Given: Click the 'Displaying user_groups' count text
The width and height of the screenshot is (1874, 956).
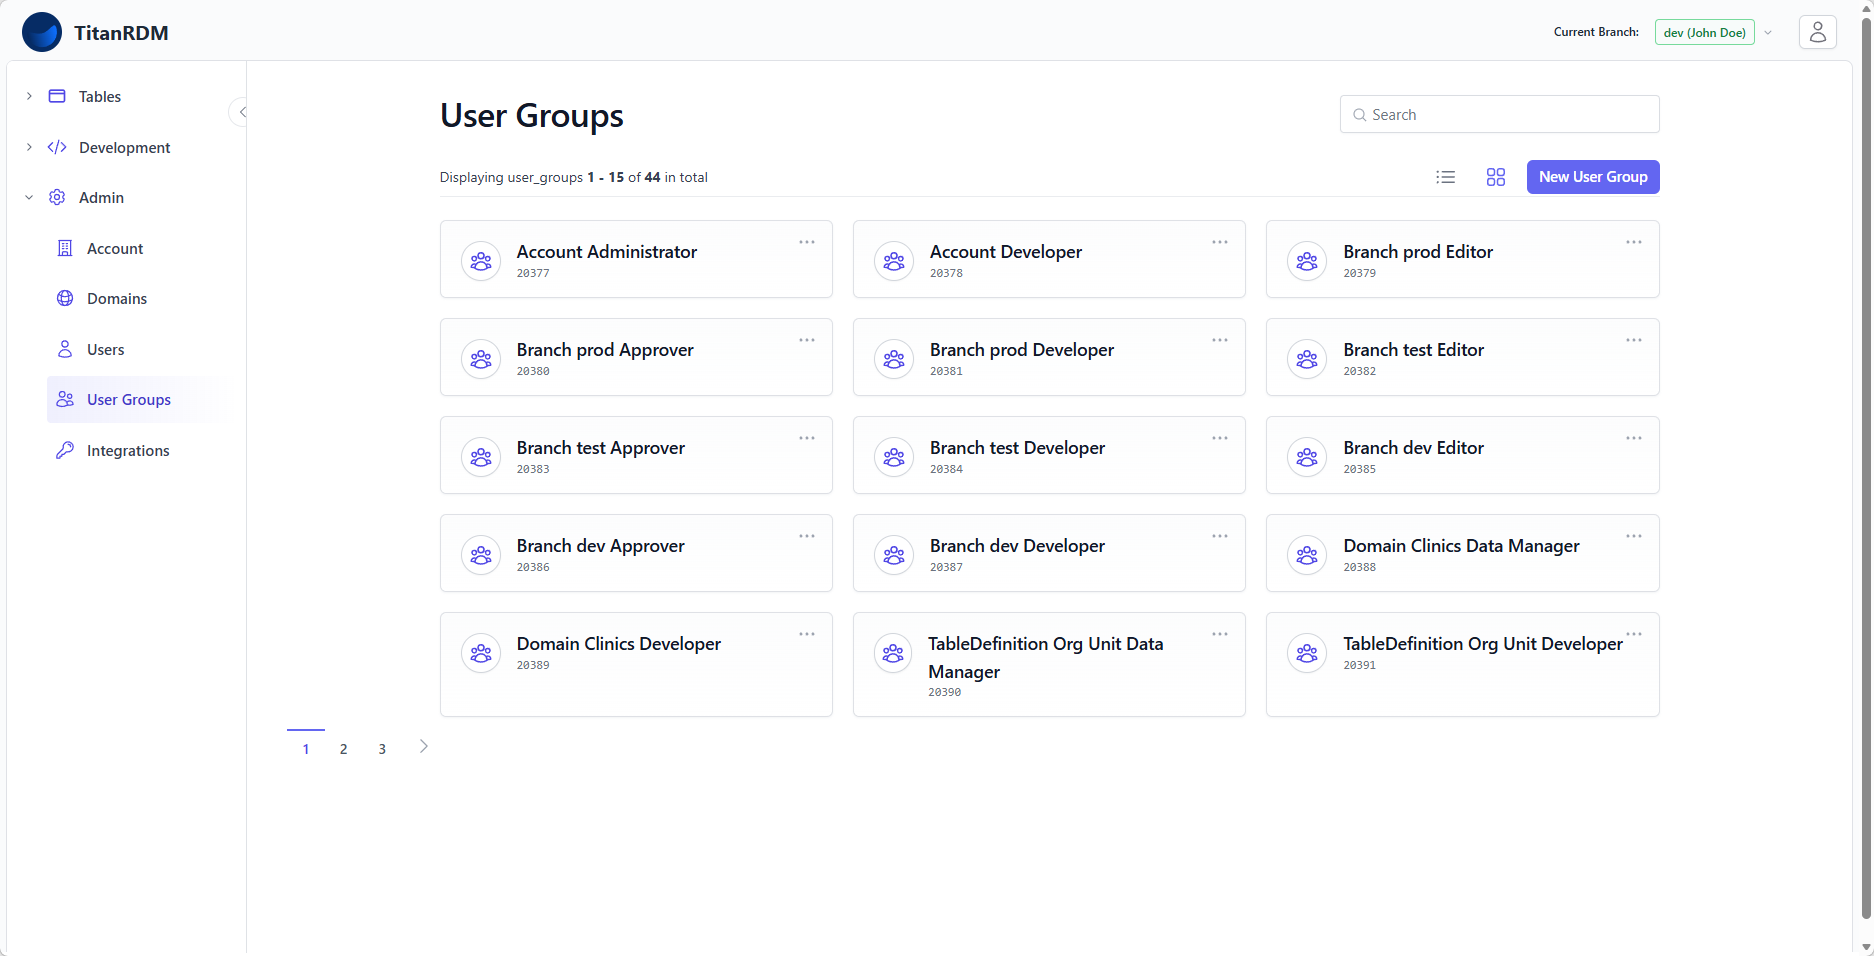Looking at the screenshot, I should tap(574, 177).
